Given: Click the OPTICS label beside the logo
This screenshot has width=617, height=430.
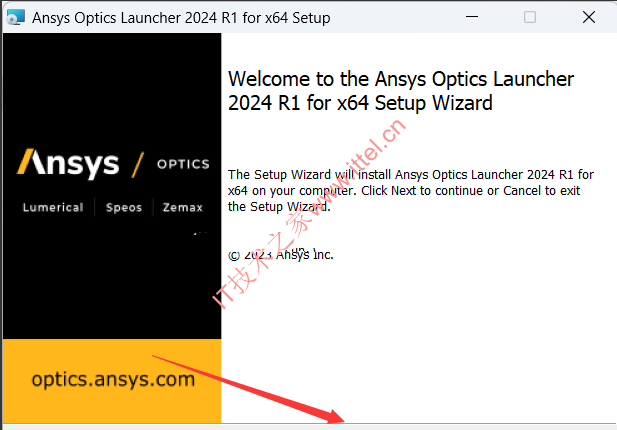Looking at the screenshot, I should pyautogui.click(x=183, y=164).
